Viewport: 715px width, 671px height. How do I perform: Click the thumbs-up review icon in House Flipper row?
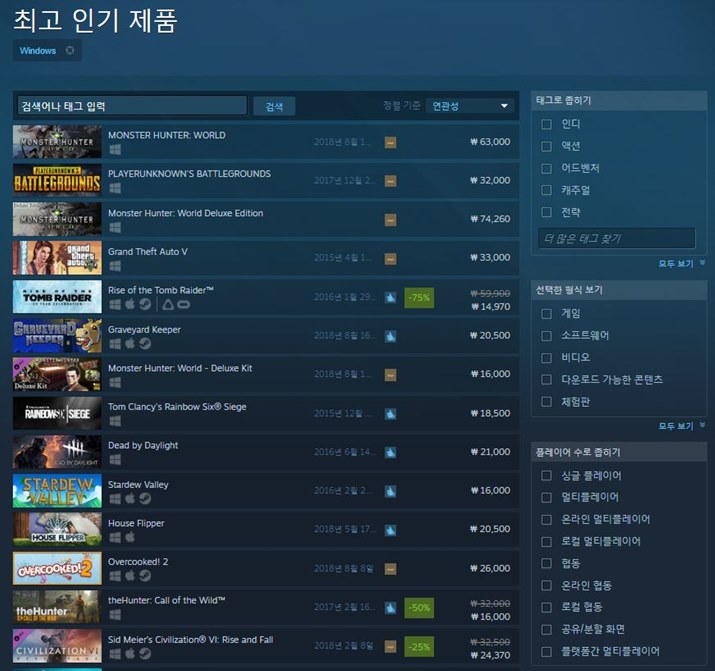[390, 530]
